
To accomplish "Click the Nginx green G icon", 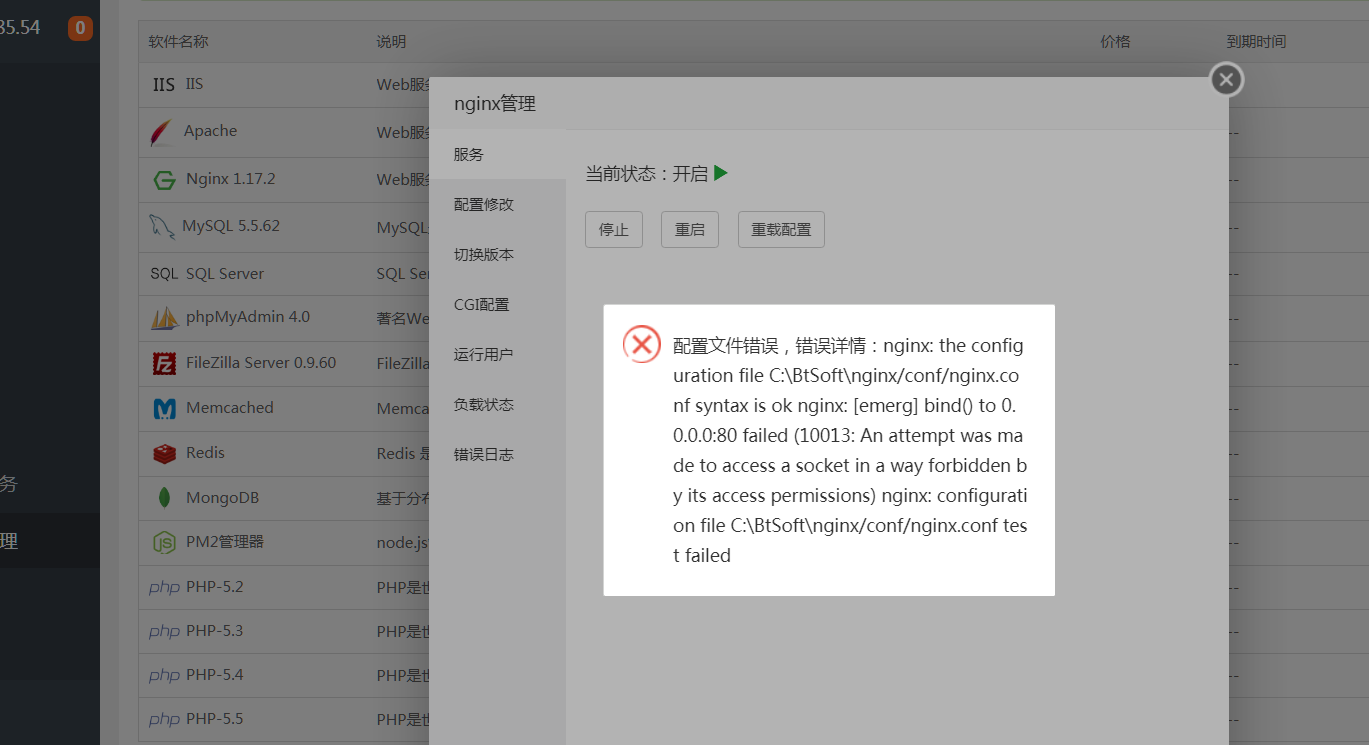I will (x=164, y=180).
